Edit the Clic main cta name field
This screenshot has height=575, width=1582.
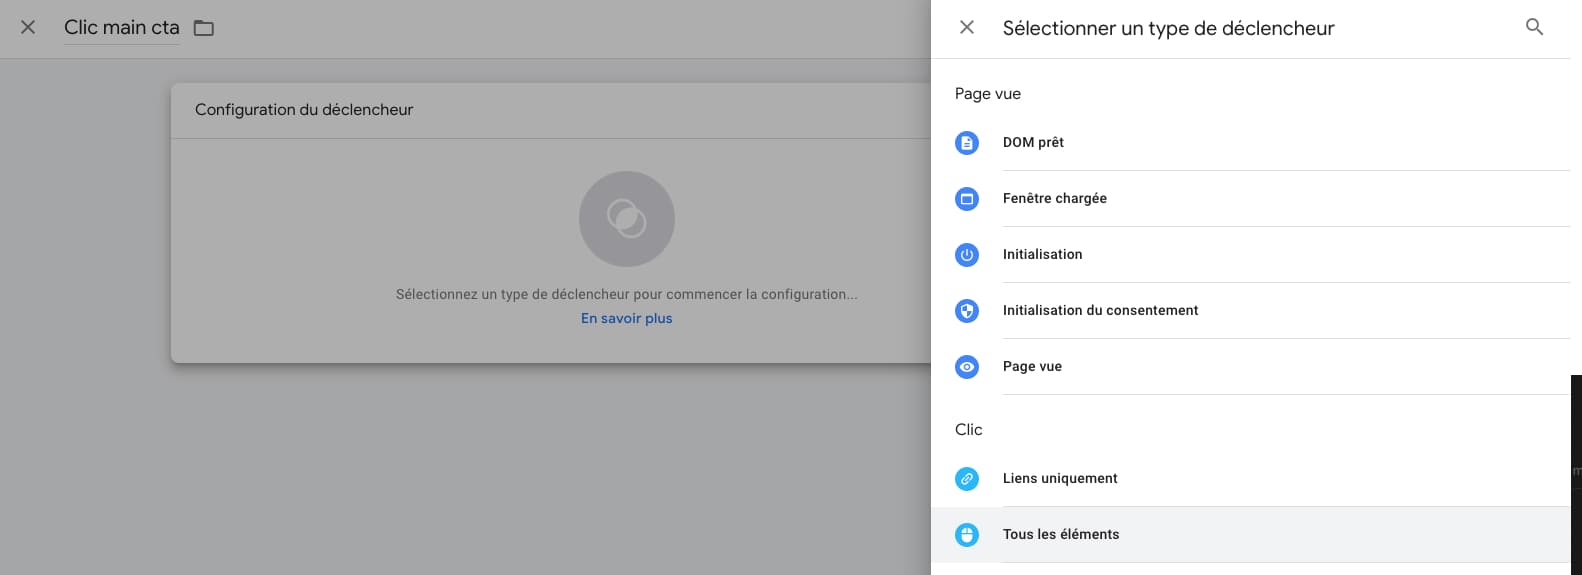(x=122, y=28)
